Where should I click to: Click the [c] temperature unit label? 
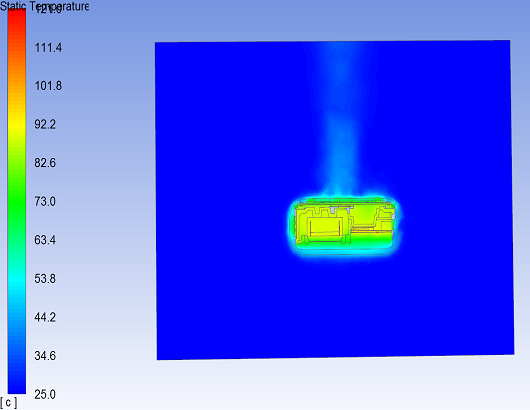[8, 403]
